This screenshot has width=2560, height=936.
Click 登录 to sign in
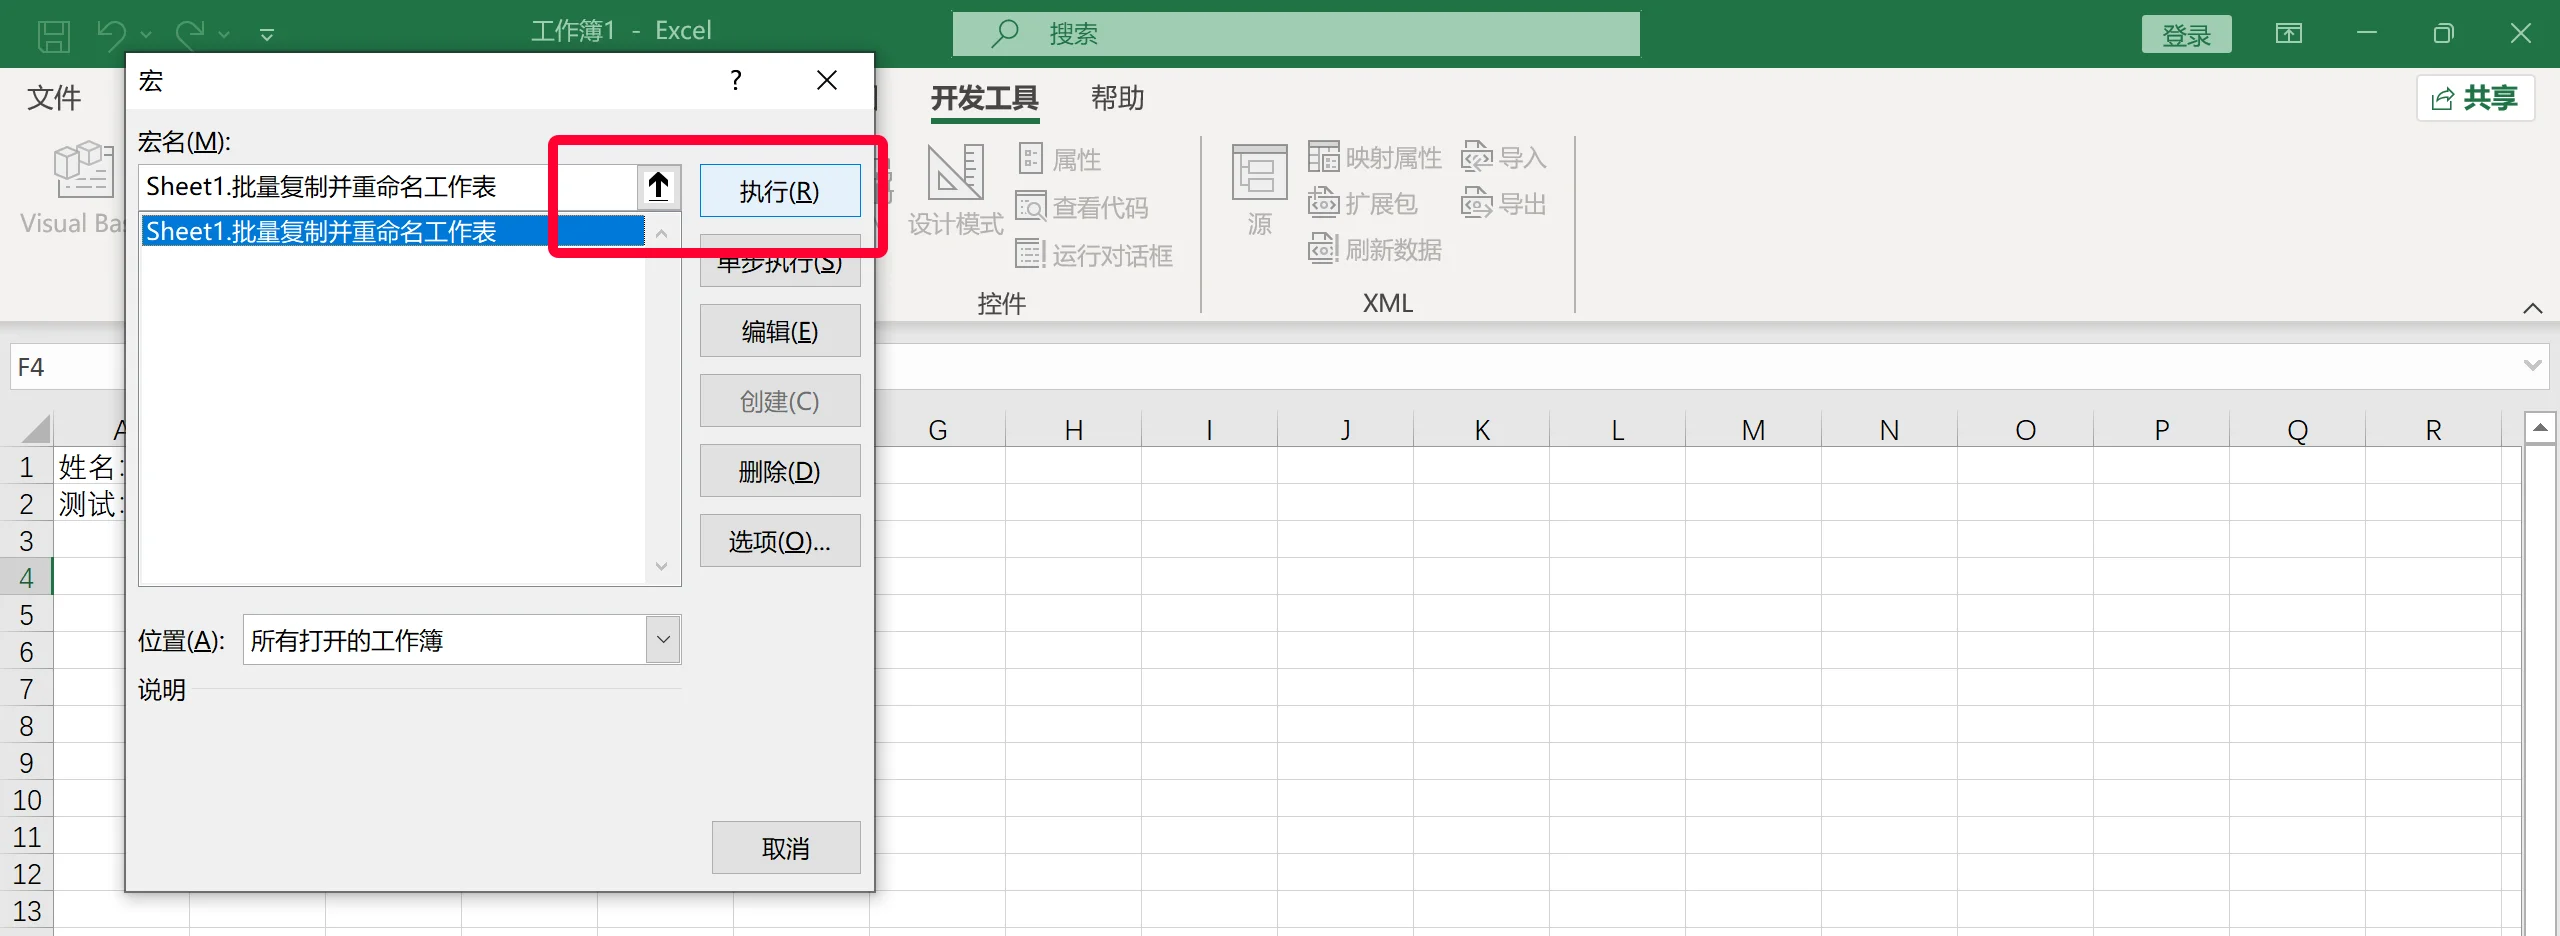(2186, 33)
